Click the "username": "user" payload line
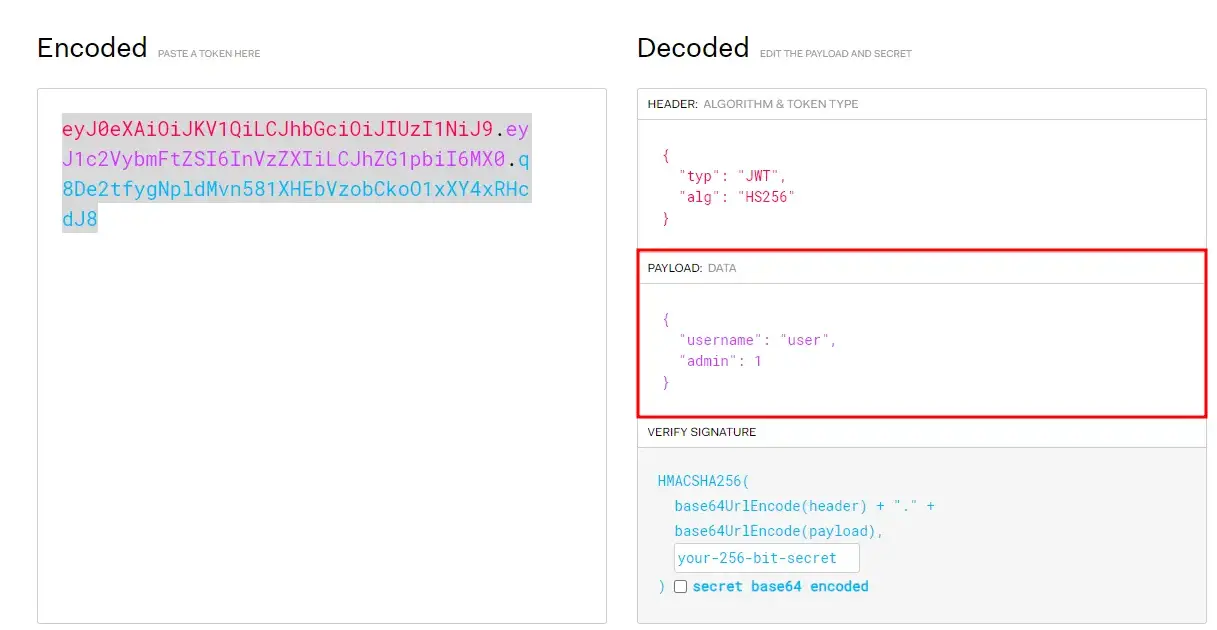This screenshot has height=630, width=1217. click(x=757, y=340)
